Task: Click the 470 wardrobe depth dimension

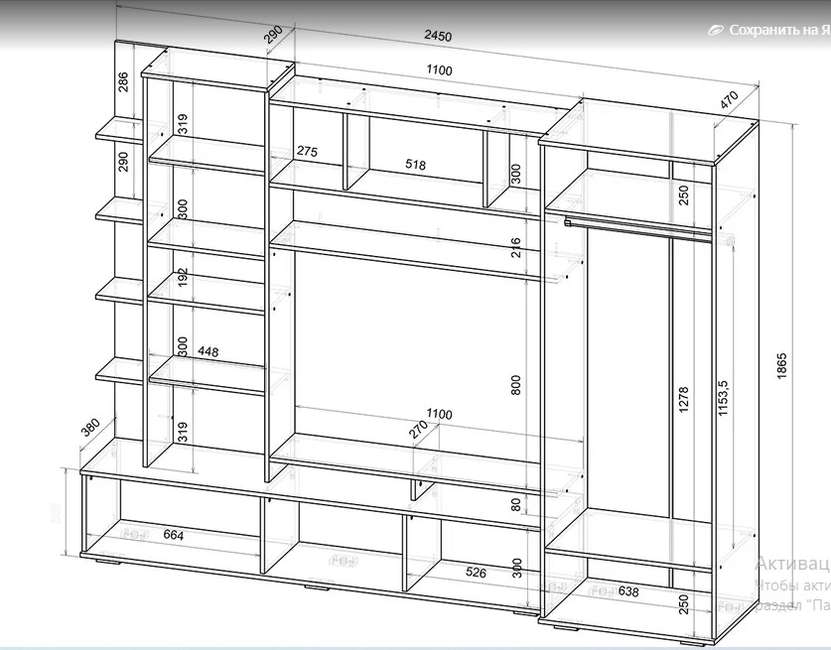Action: pos(729,101)
